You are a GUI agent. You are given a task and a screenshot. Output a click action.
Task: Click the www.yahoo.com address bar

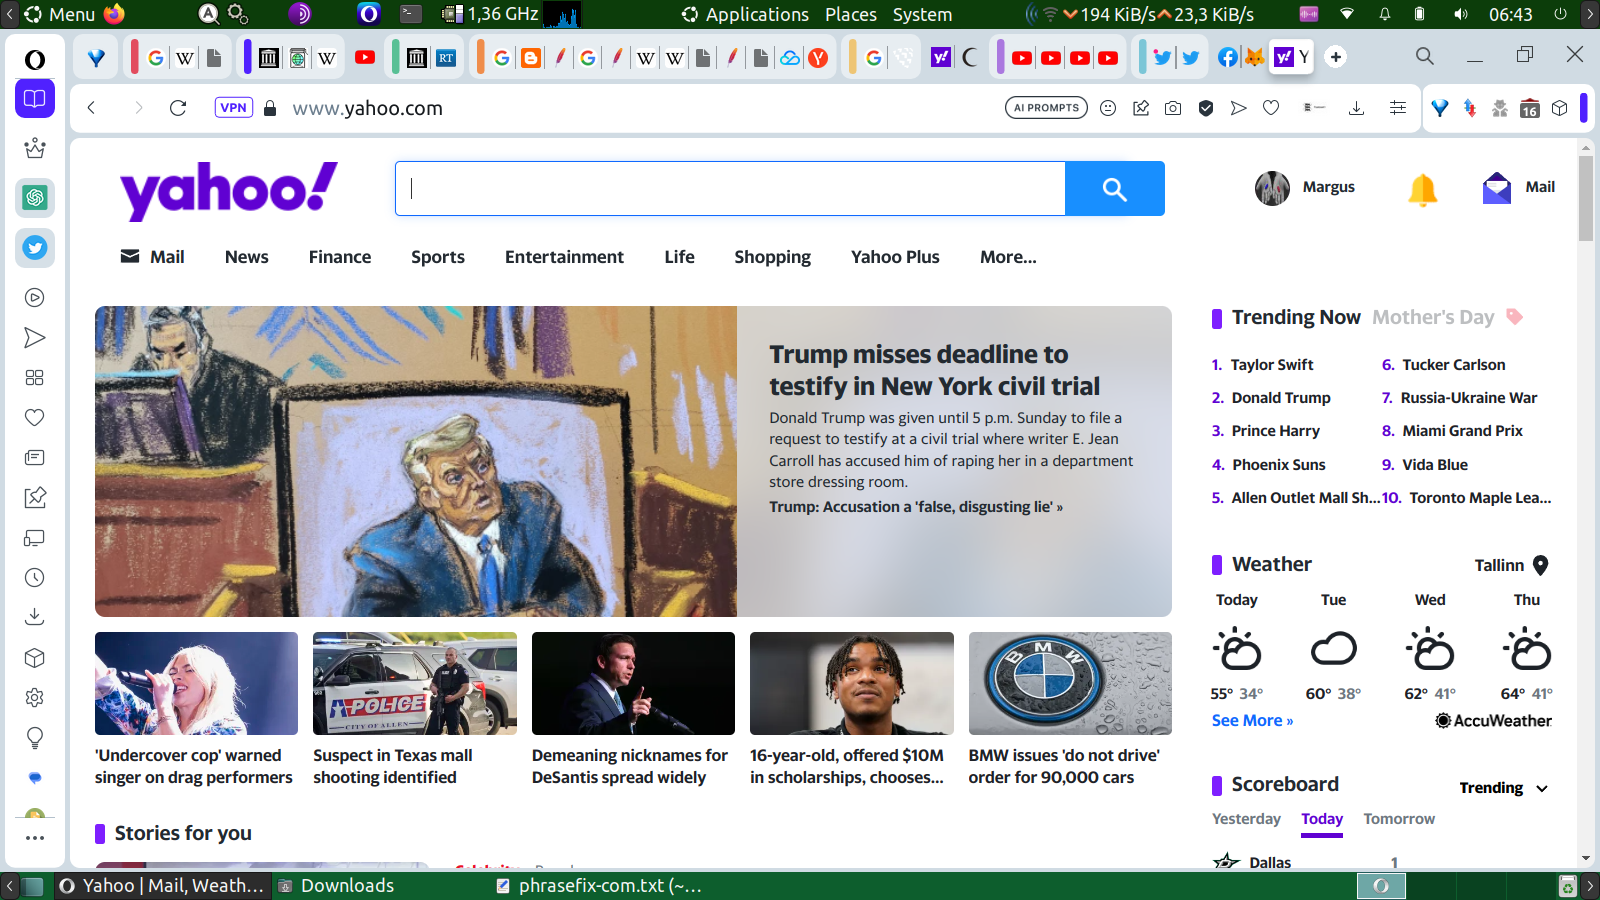[x=367, y=108]
